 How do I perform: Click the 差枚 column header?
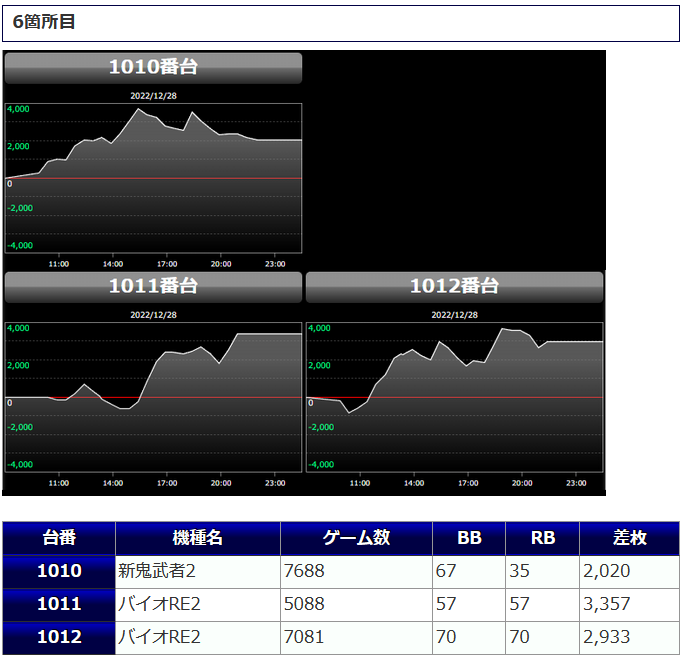tap(630, 538)
